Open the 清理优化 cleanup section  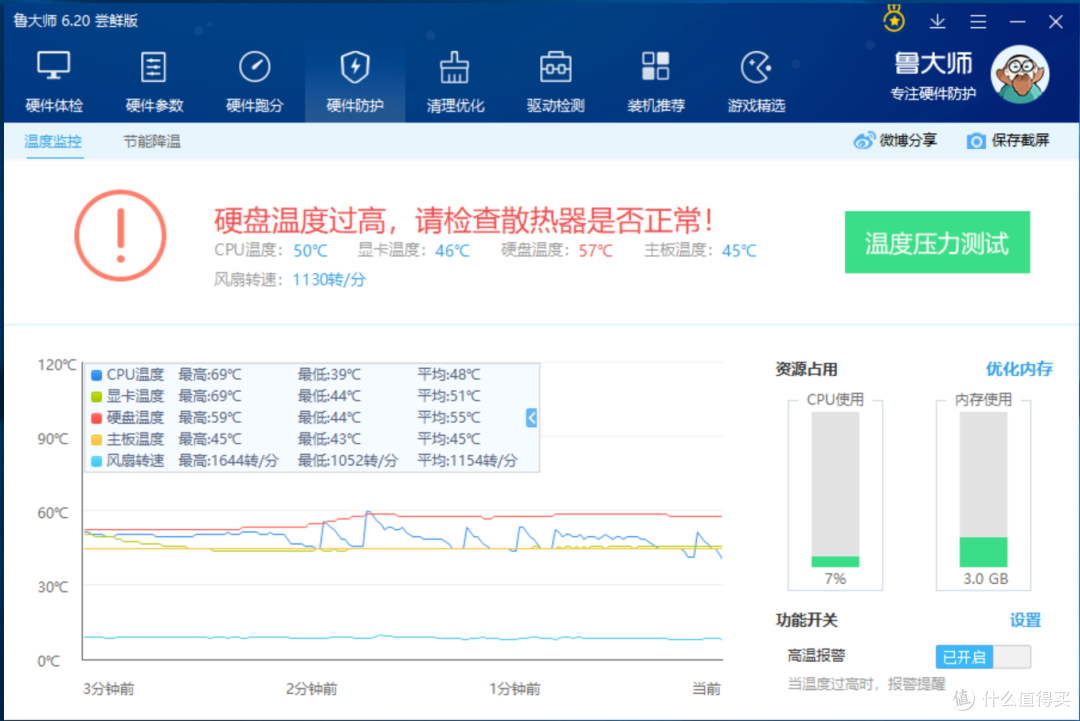pos(455,82)
